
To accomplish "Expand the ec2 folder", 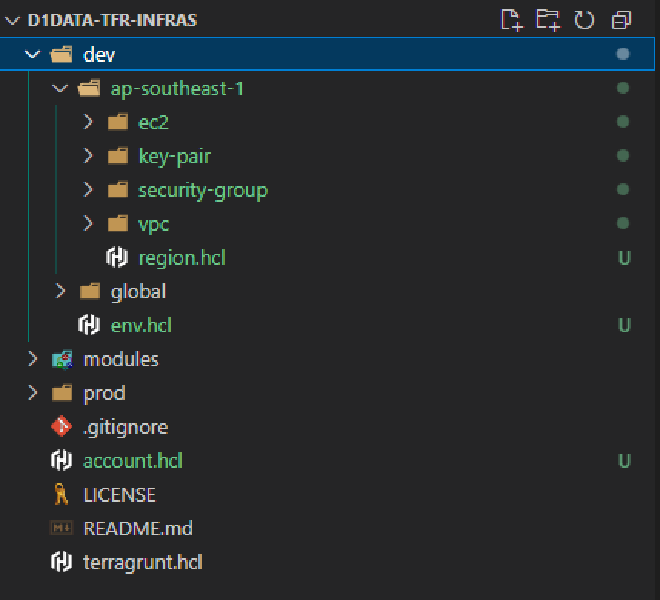I will [x=88, y=122].
